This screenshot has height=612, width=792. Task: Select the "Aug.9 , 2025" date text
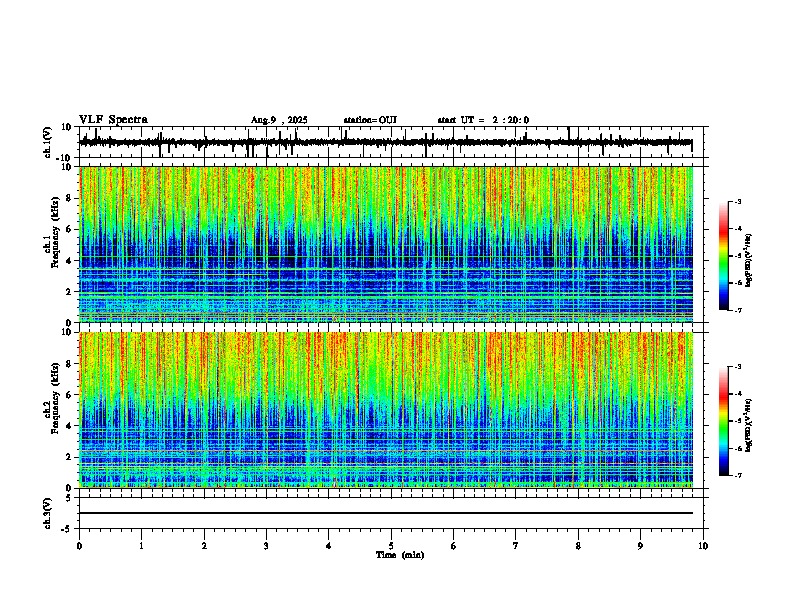pos(279,120)
